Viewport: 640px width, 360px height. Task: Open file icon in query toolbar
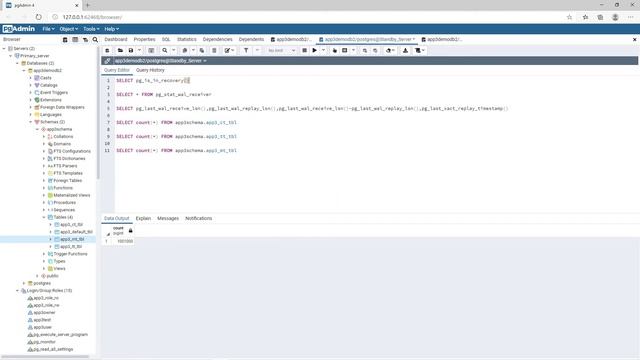click(x=120, y=50)
